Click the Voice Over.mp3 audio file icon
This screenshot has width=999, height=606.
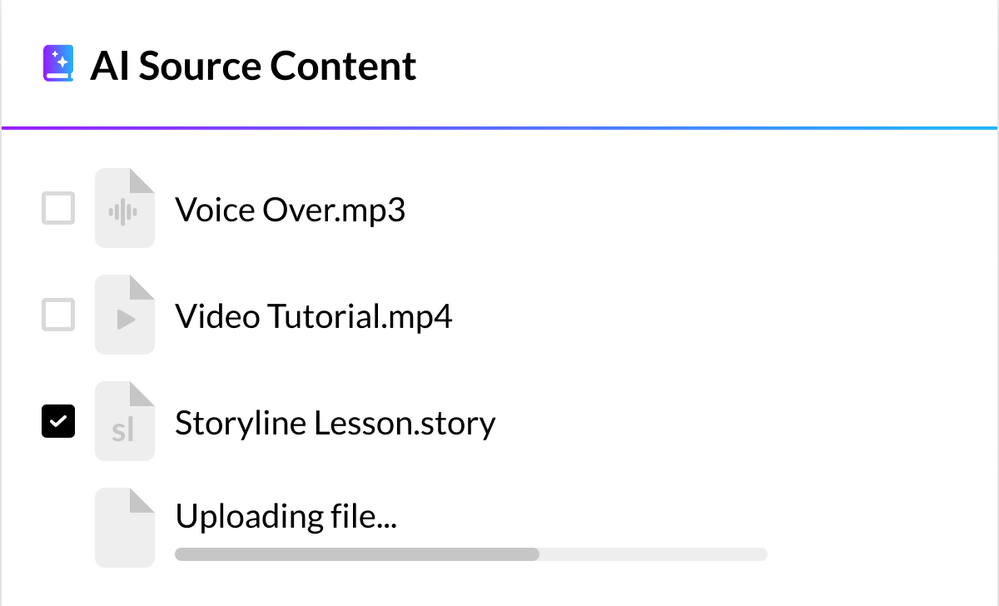point(124,210)
